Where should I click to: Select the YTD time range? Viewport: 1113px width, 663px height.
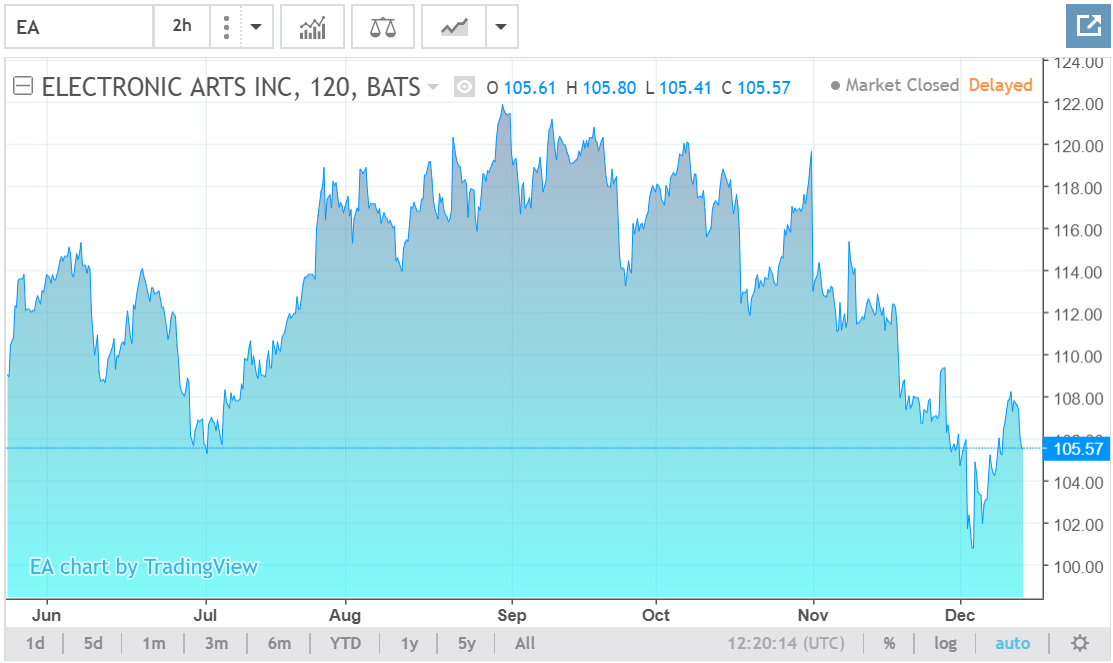[345, 643]
